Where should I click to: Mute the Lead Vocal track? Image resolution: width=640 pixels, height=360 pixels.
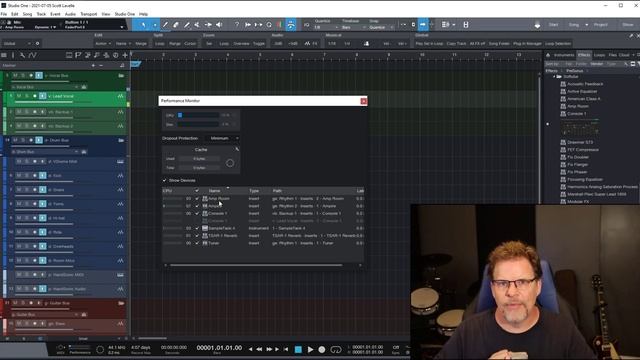[19, 96]
